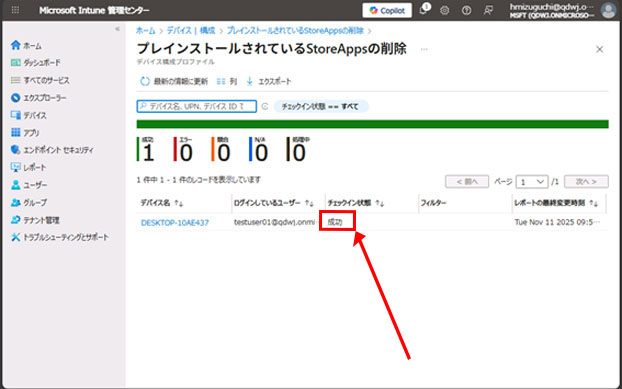The height and width of the screenshot is (389, 622).
Task: Open ダッシュボード in the sidebar
Action: (36, 63)
